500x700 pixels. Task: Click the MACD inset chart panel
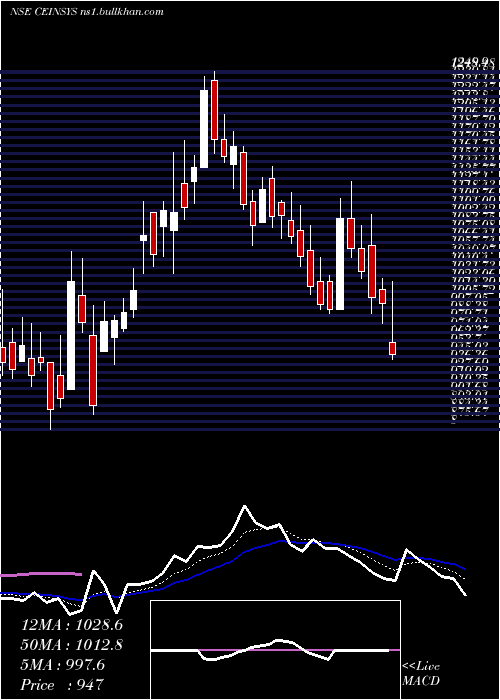pyautogui.click(x=275, y=650)
